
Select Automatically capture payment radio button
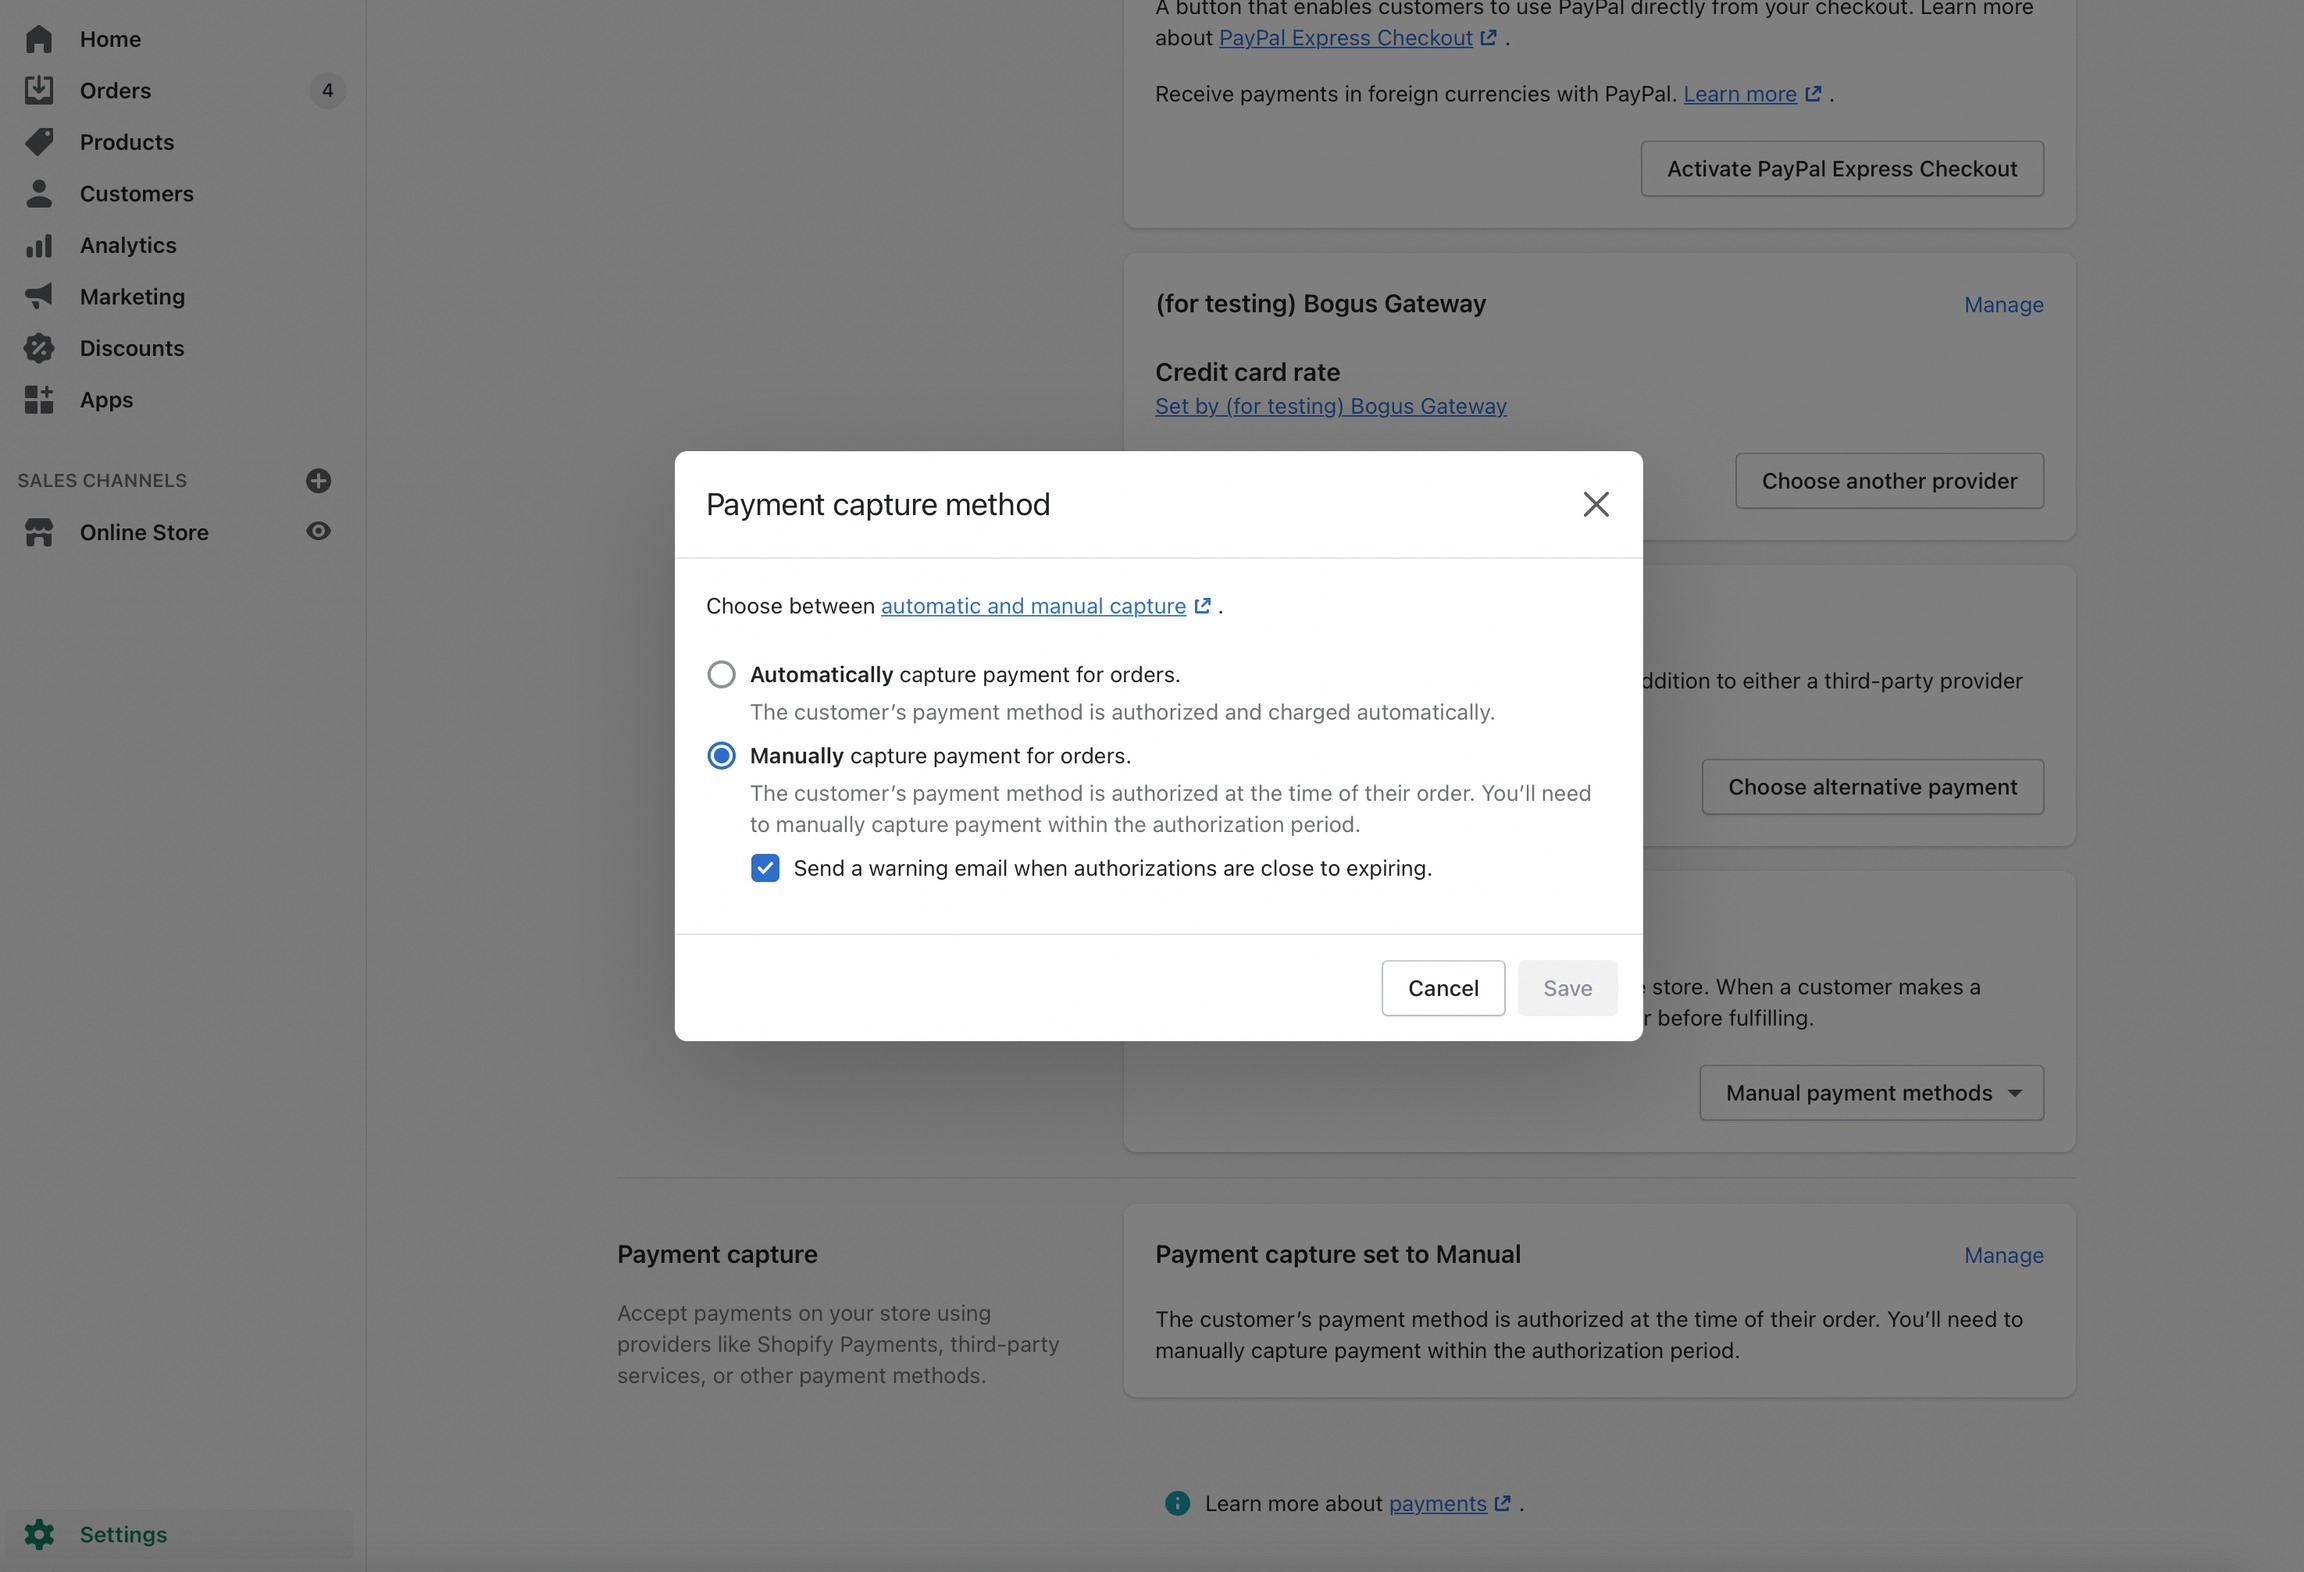(721, 674)
